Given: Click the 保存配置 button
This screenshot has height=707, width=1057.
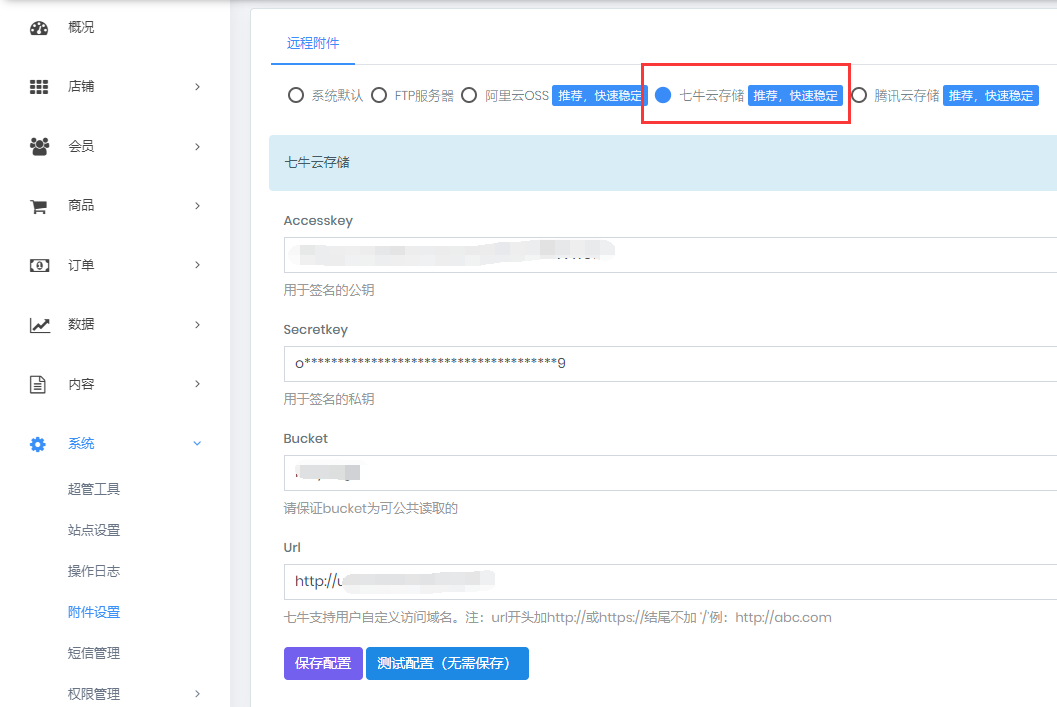Looking at the screenshot, I should [x=323, y=663].
